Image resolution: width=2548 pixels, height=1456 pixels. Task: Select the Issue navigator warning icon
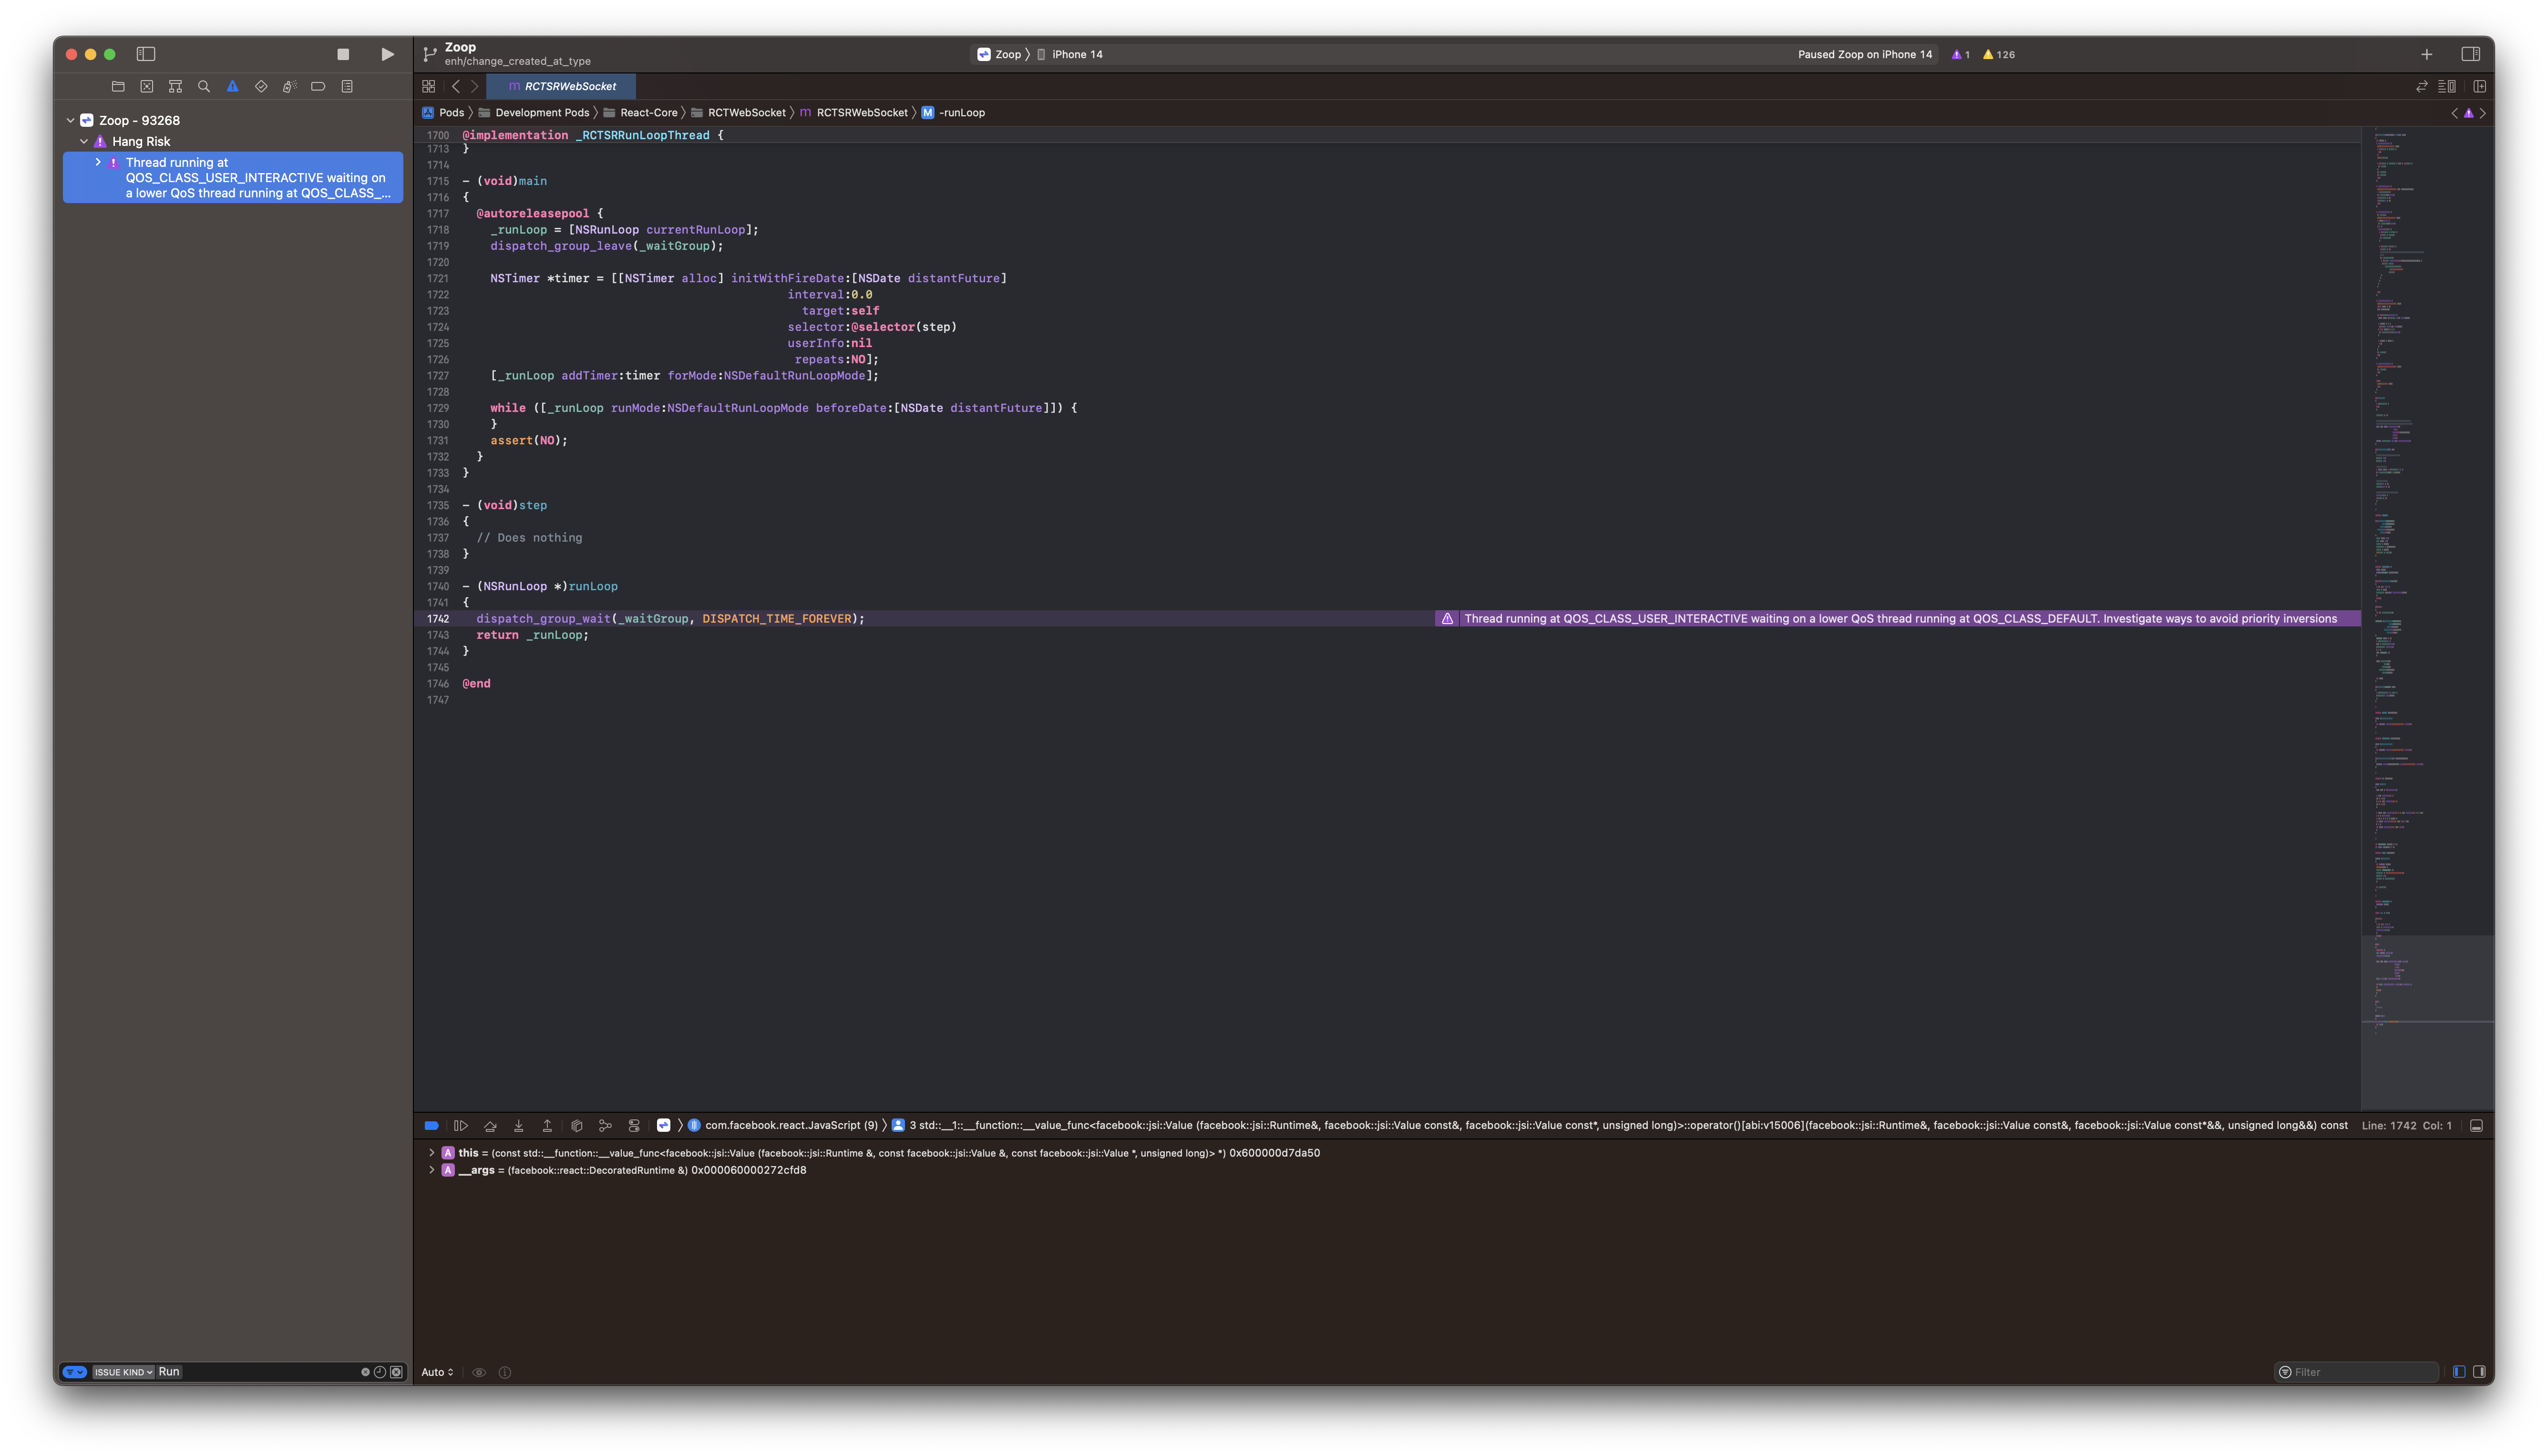coord(232,86)
